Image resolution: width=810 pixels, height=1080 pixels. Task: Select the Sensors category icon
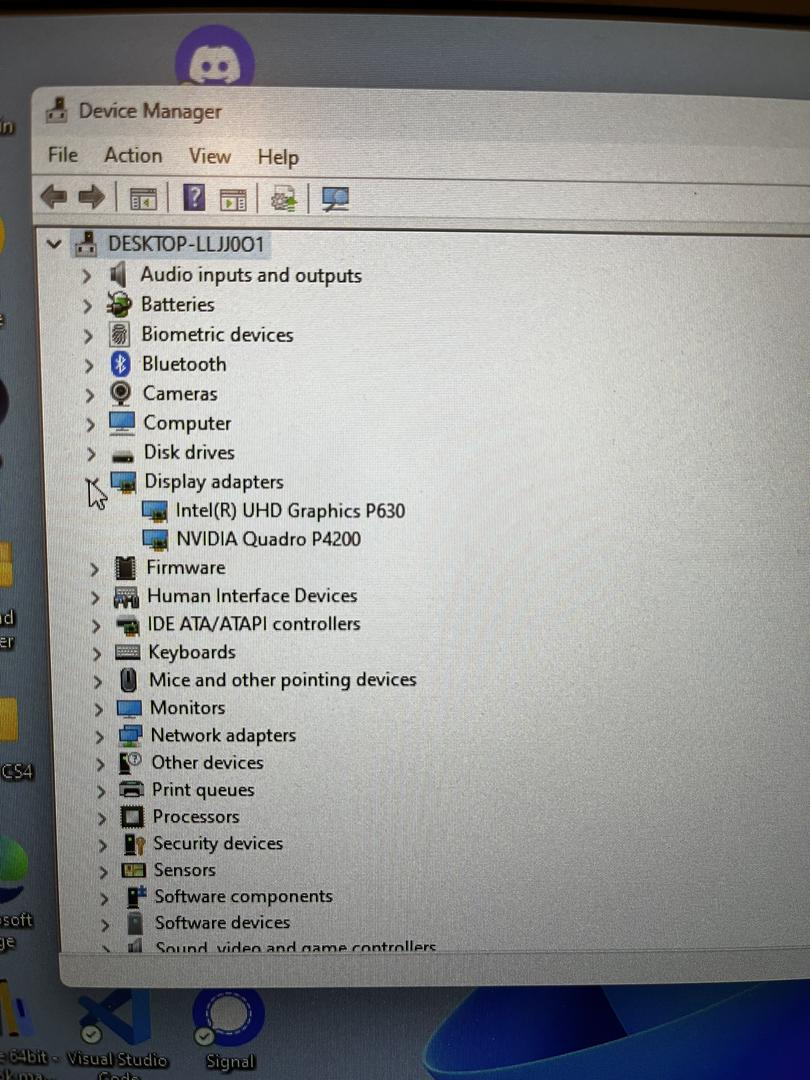tap(134, 871)
